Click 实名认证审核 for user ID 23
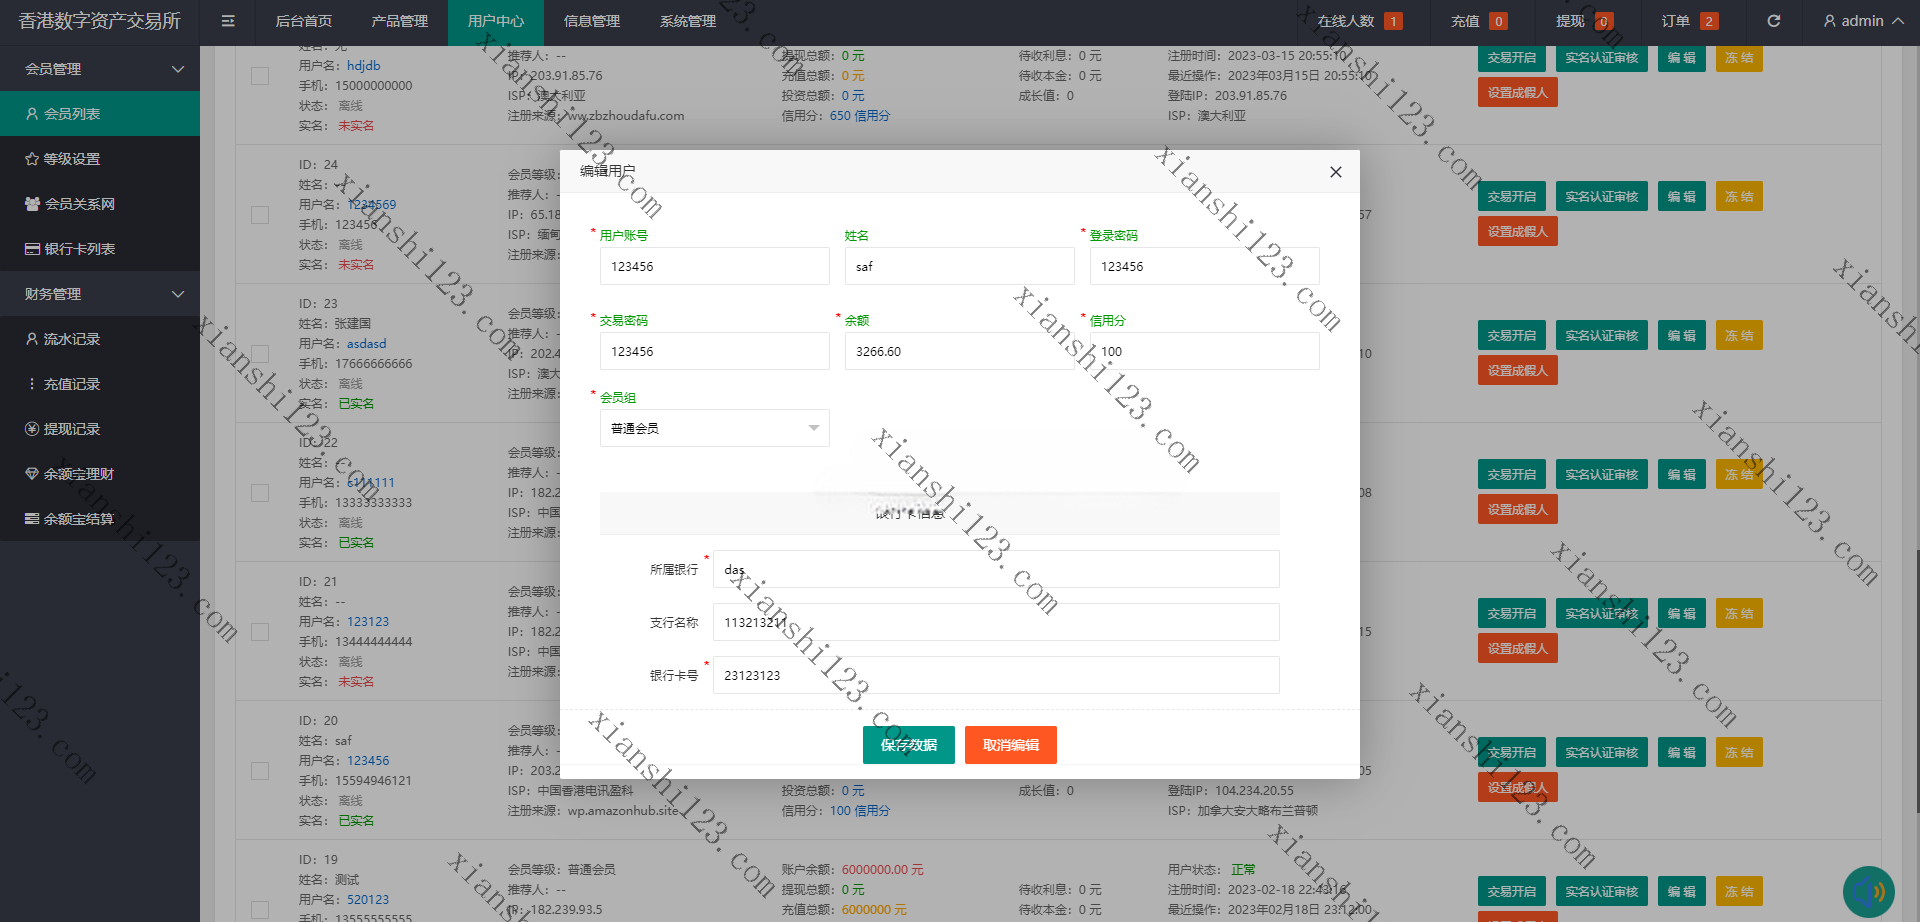Image resolution: width=1920 pixels, height=922 pixels. (1601, 336)
